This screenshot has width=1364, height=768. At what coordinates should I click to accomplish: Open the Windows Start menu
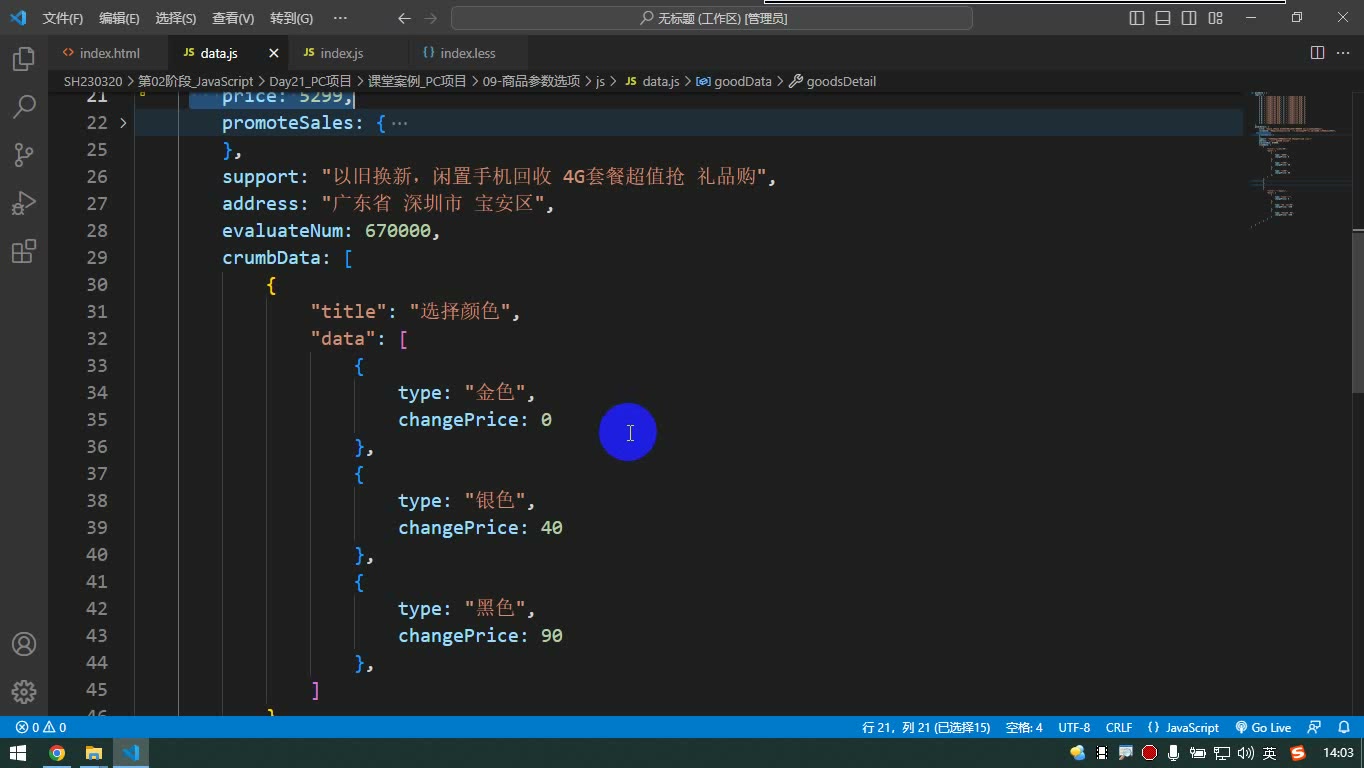click(18, 753)
